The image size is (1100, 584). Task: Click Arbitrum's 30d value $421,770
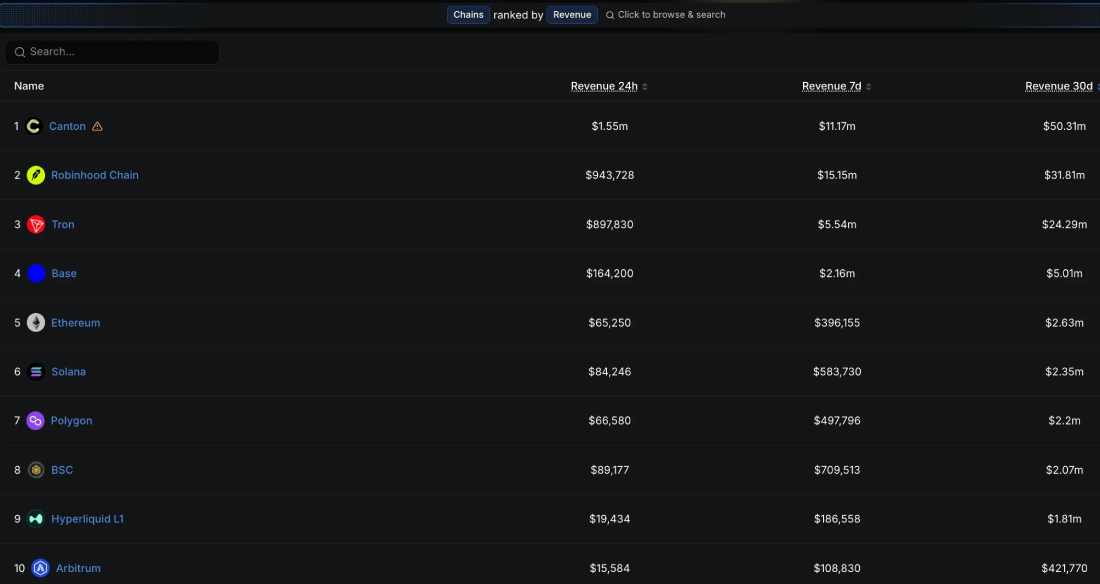point(1064,569)
